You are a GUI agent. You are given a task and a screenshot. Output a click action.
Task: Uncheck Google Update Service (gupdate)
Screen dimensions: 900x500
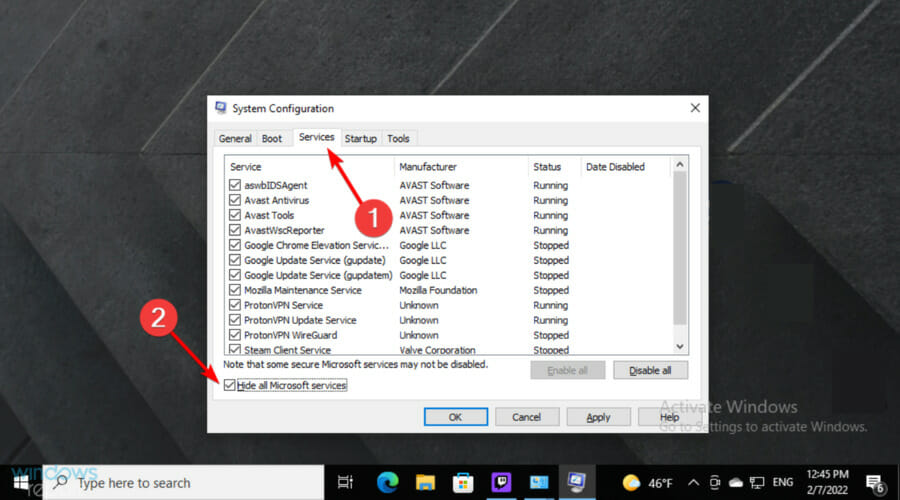[x=234, y=259]
